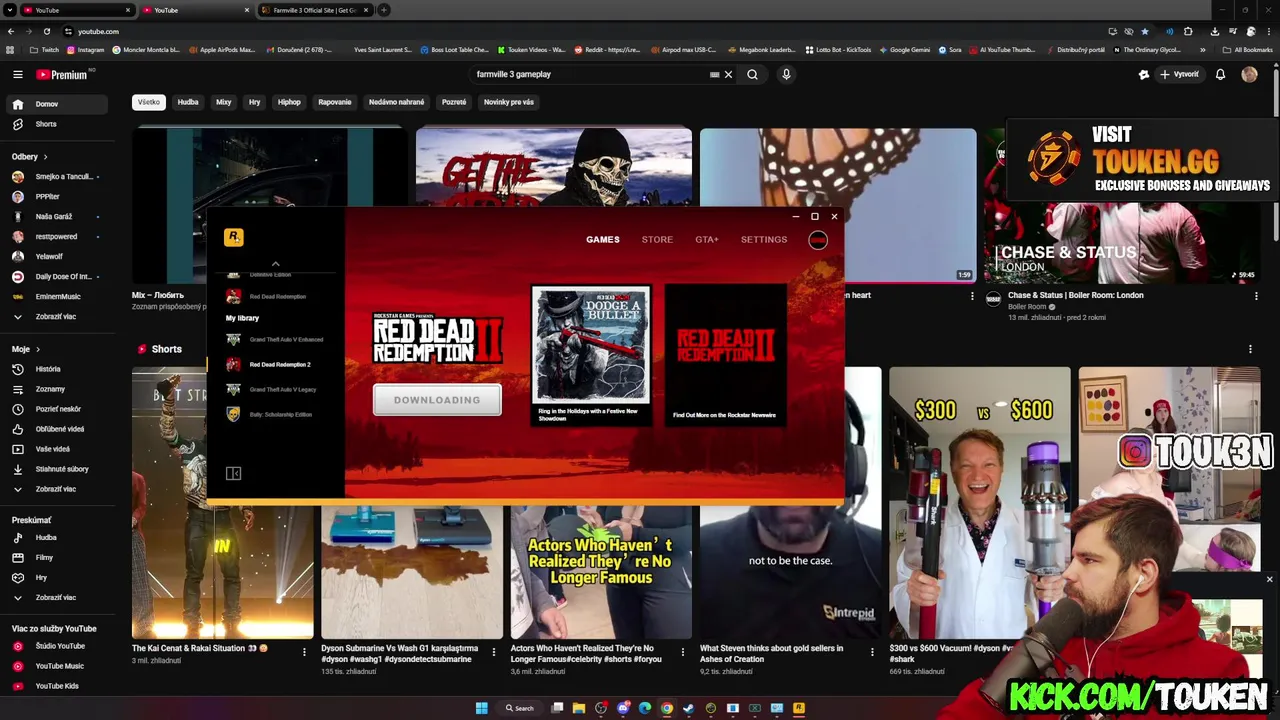
Task: Open Google Gemini bookmark
Action: (904, 49)
